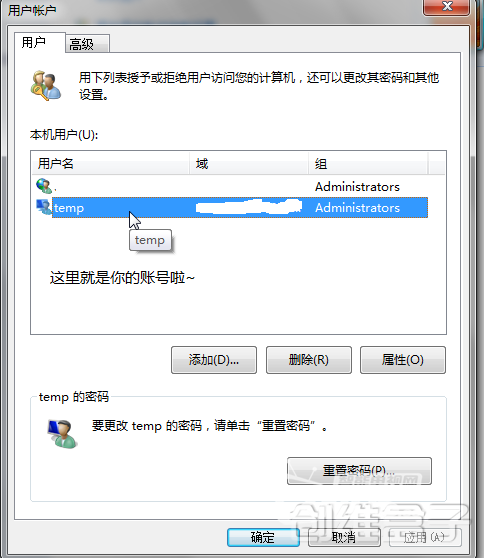Screen dimensions: 484x558
Task: Click the 删除(R) button
Action: point(309,360)
